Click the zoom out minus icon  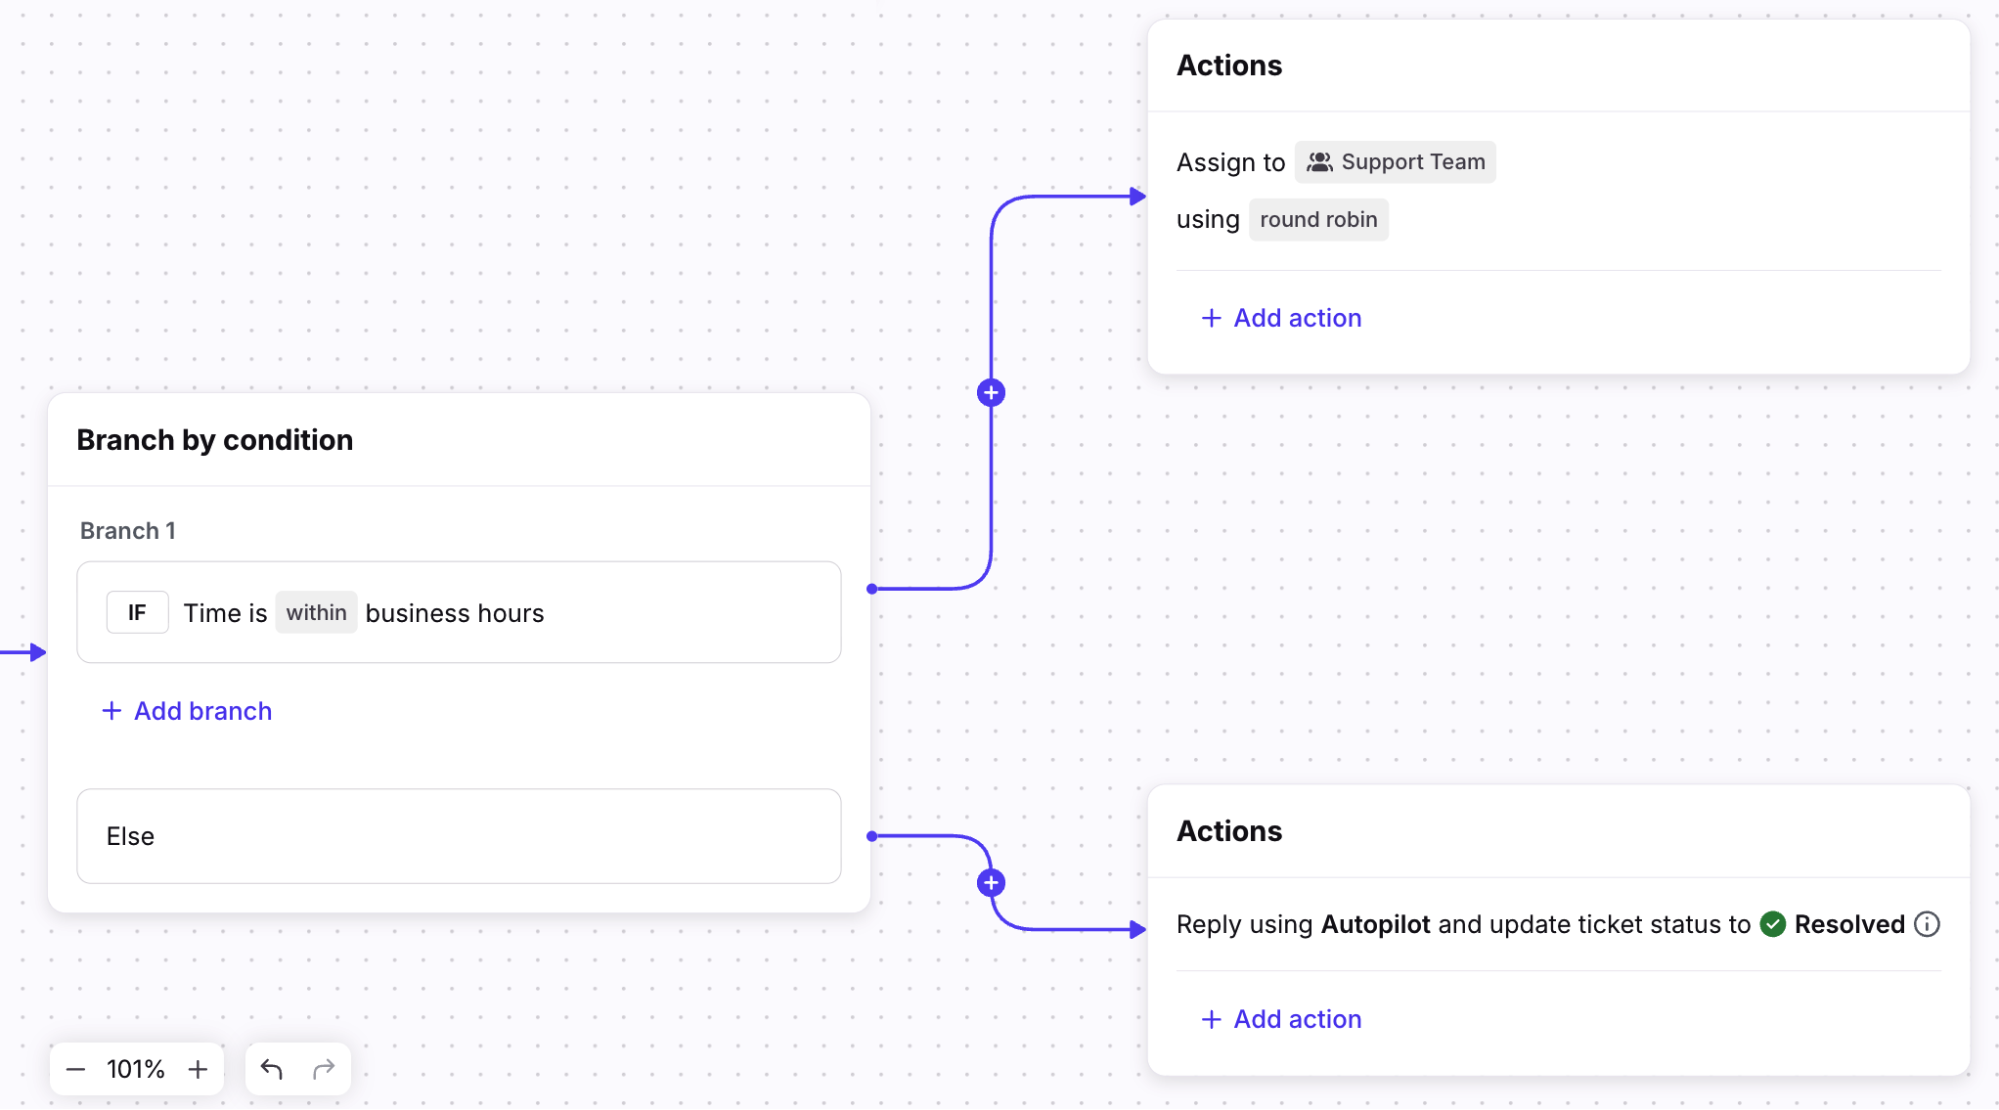pyautogui.click(x=76, y=1069)
